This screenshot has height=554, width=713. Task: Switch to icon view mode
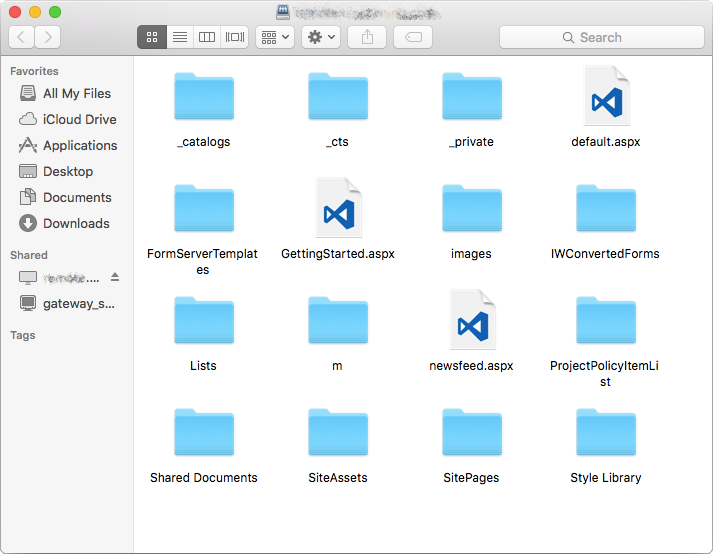(152, 37)
